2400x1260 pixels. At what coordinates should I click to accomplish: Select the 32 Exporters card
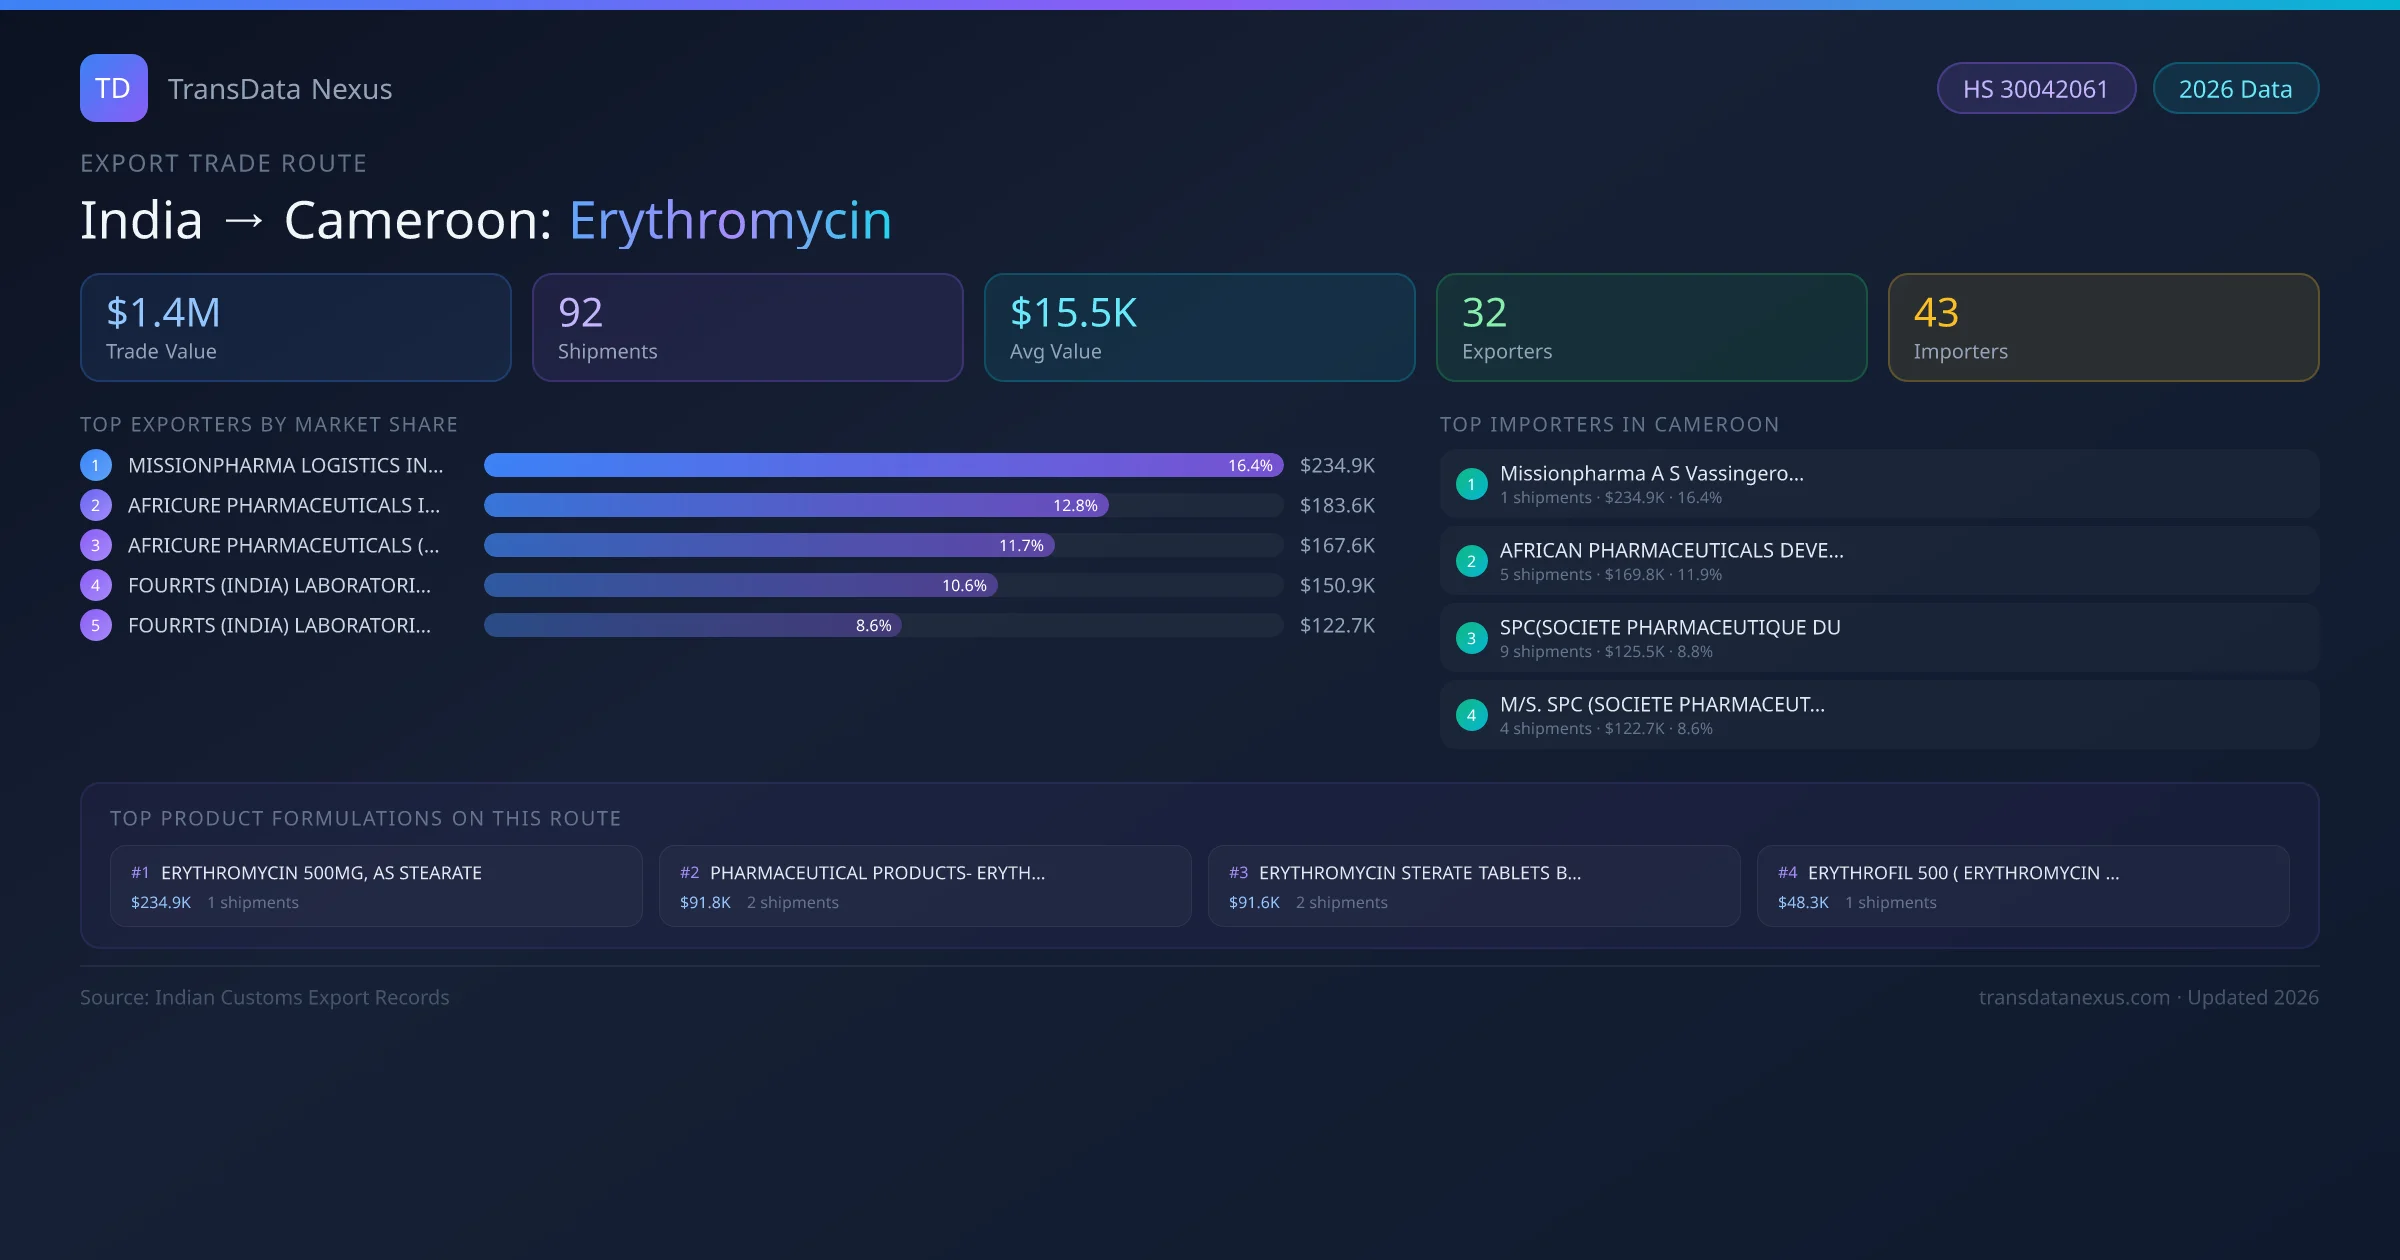pos(1651,327)
